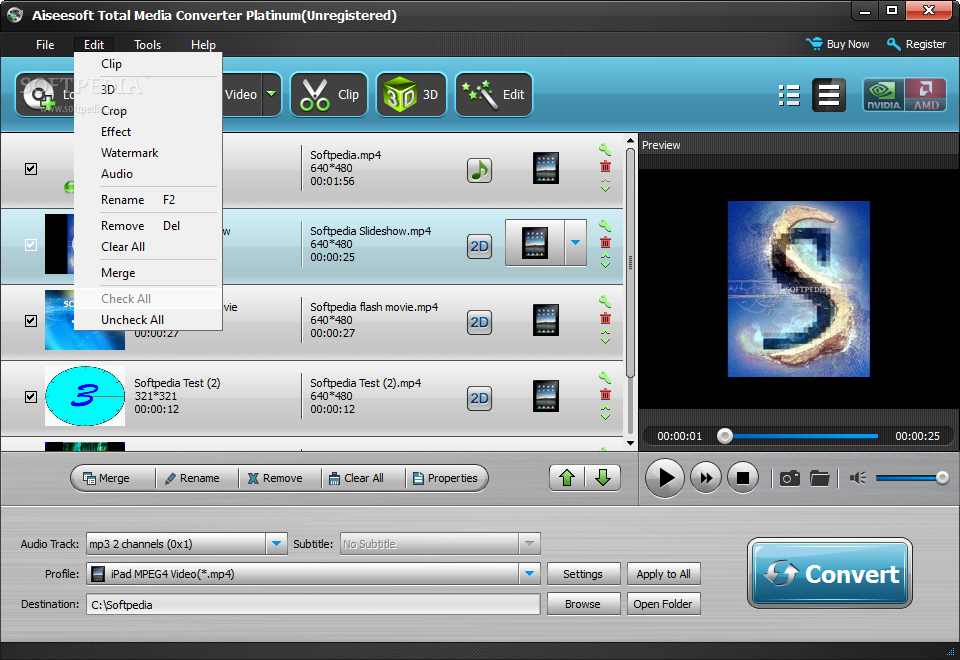Open wrench settings for Softpedia flash movie.mp4

pos(605,301)
